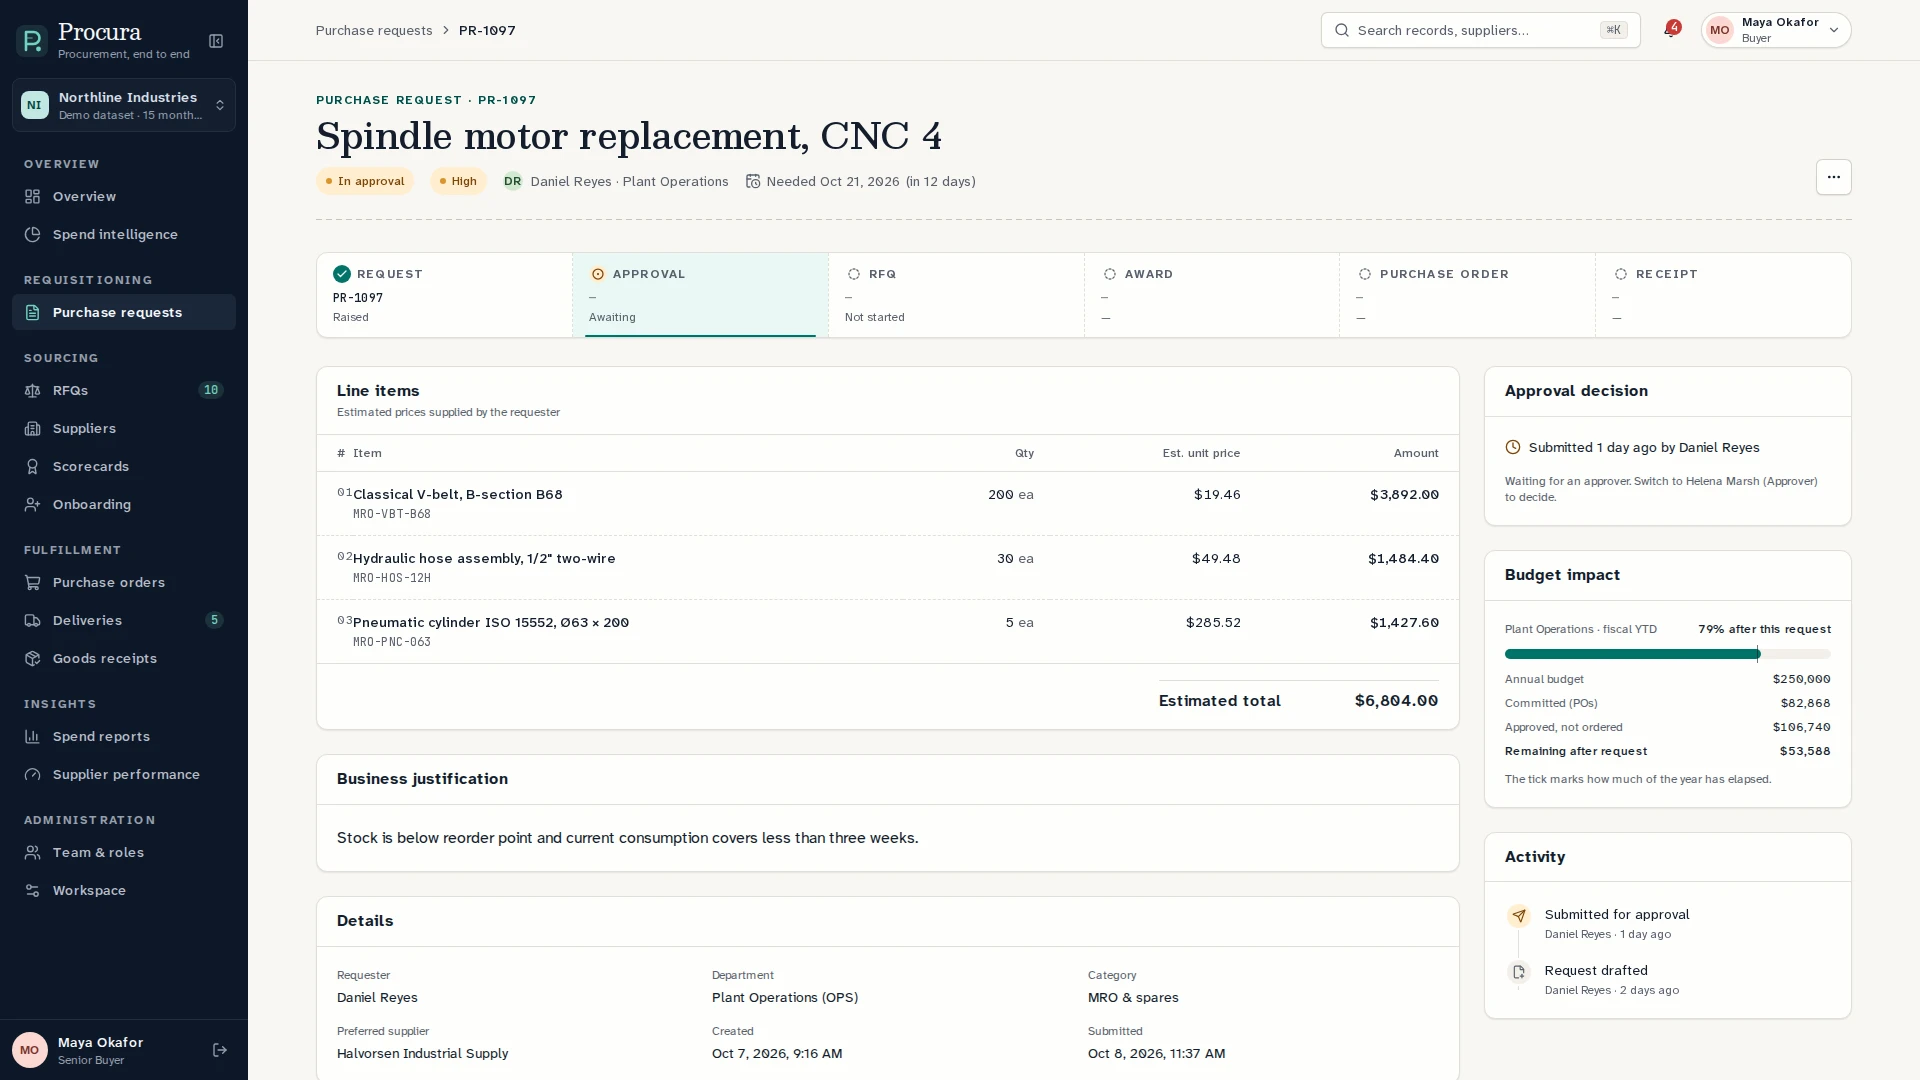The height and width of the screenshot is (1080, 1920).
Task: Select the Request stage step
Action: (x=444, y=295)
